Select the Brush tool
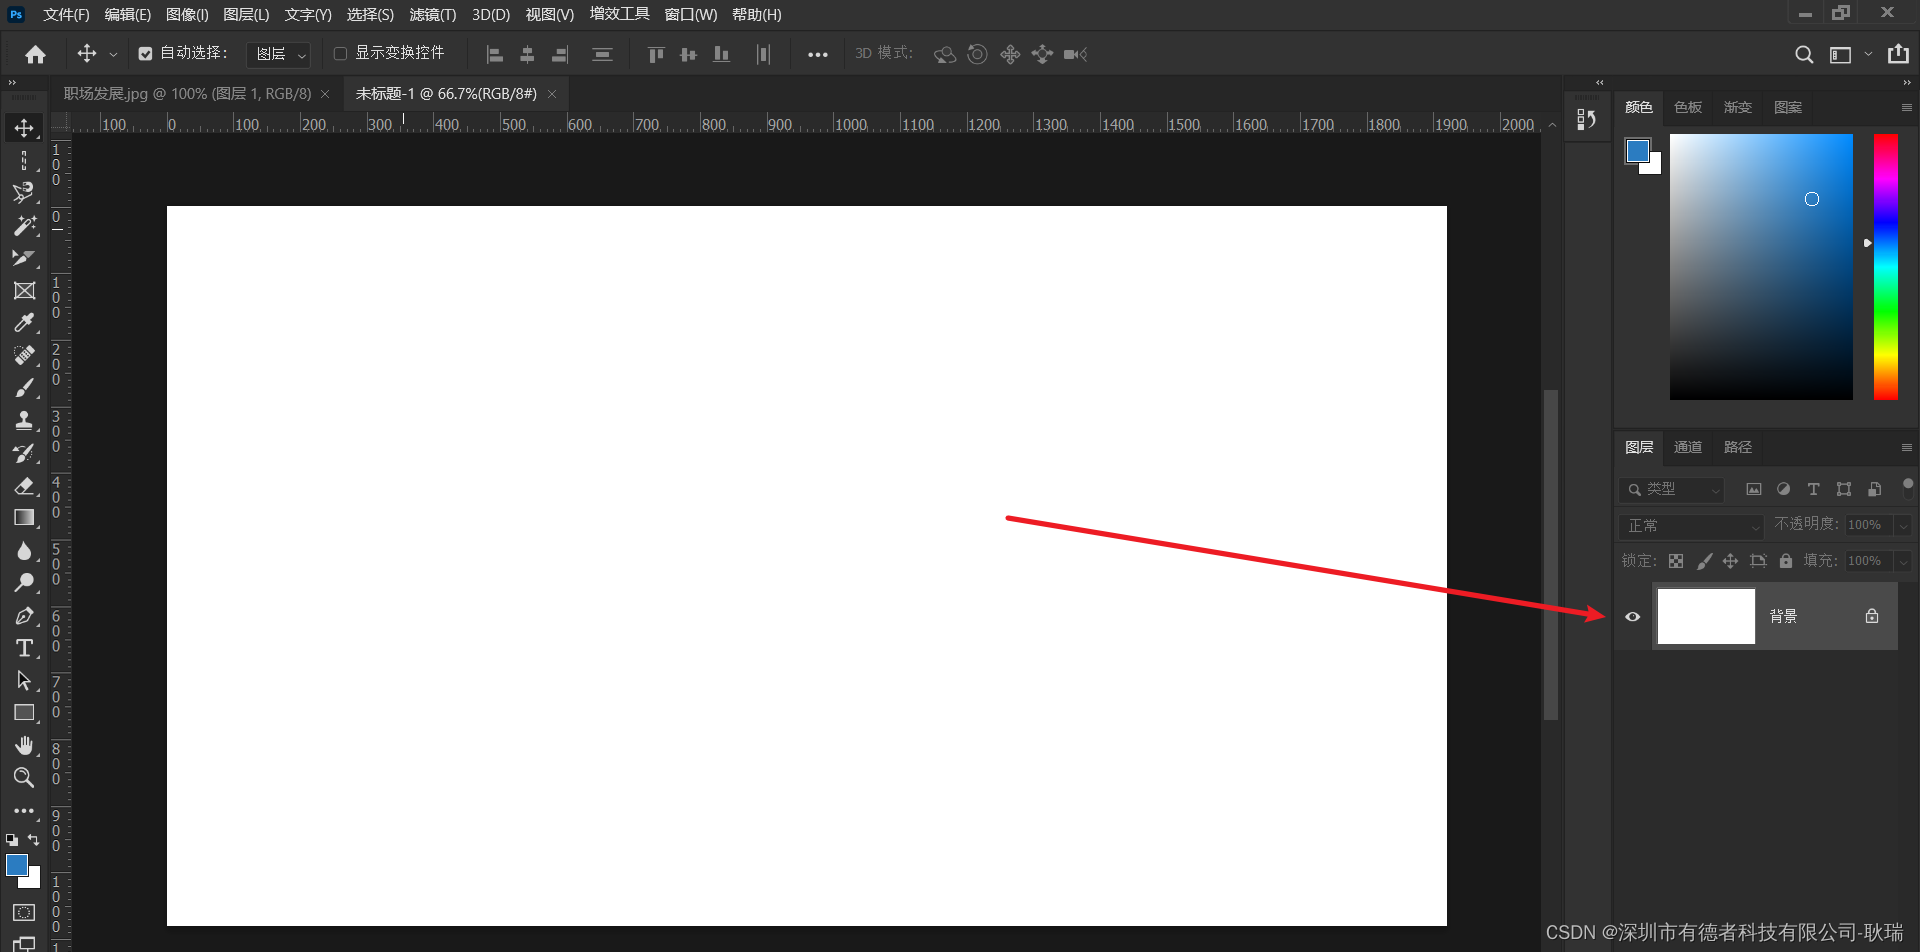1920x952 pixels. click(x=24, y=388)
